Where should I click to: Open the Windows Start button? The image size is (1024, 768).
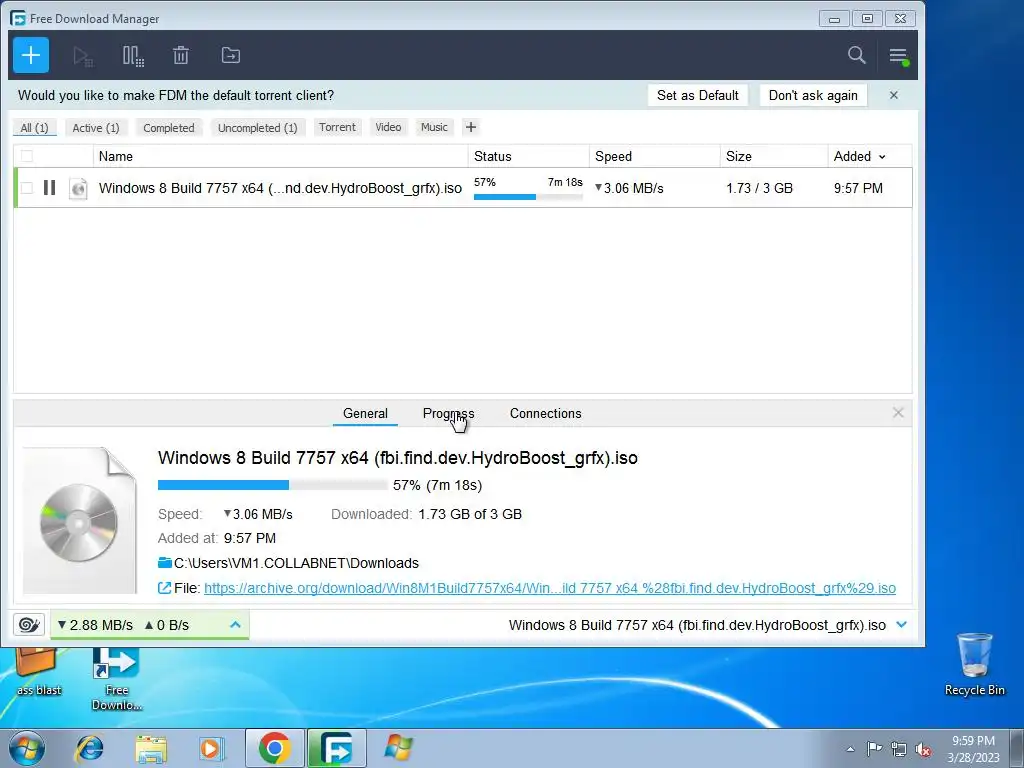[x=27, y=748]
